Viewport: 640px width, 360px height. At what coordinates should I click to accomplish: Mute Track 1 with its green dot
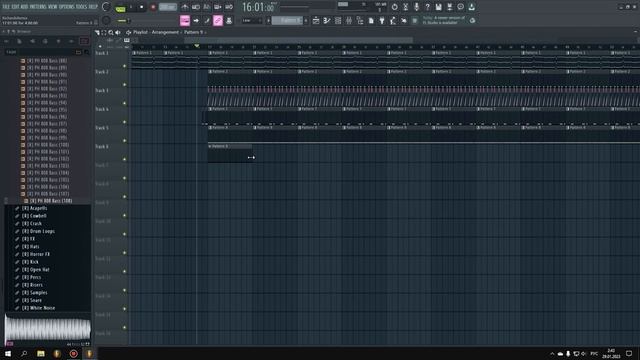pyautogui.click(x=124, y=66)
